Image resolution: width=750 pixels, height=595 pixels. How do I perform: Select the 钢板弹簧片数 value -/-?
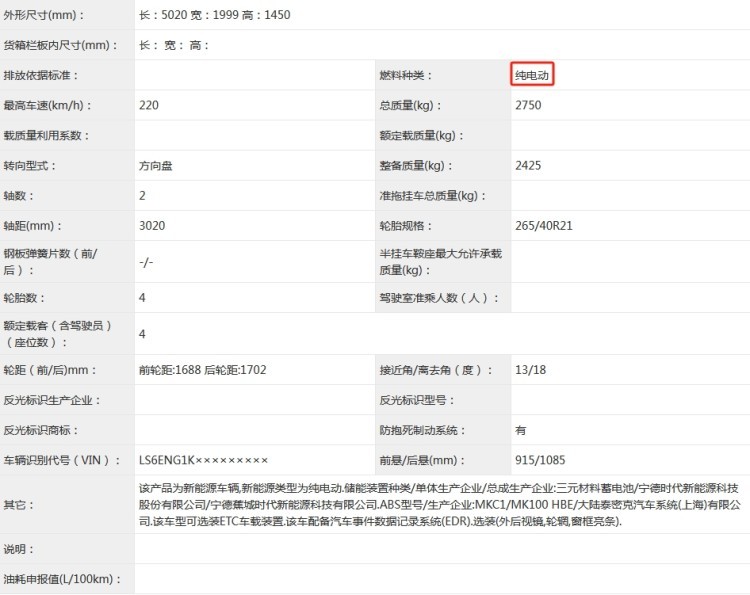[146, 261]
